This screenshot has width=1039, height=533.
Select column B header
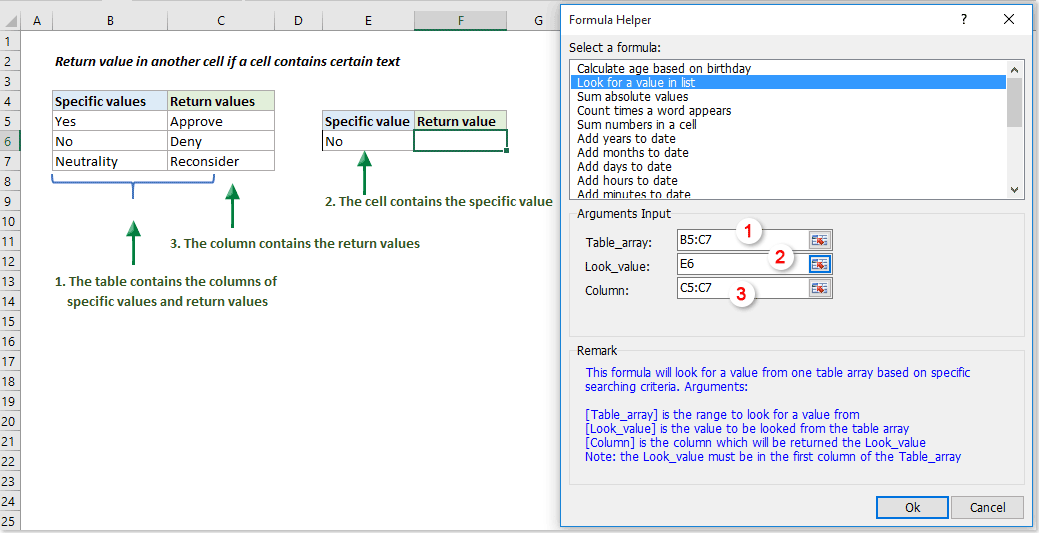point(110,21)
